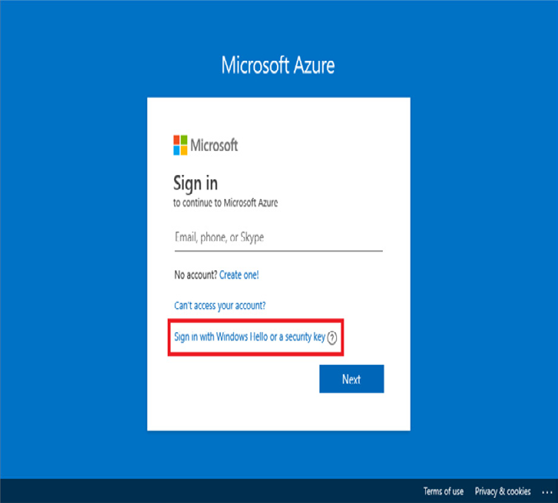Viewport: 558px width, 503px height.
Task: Follow the Create one! link
Action: pyautogui.click(x=239, y=275)
